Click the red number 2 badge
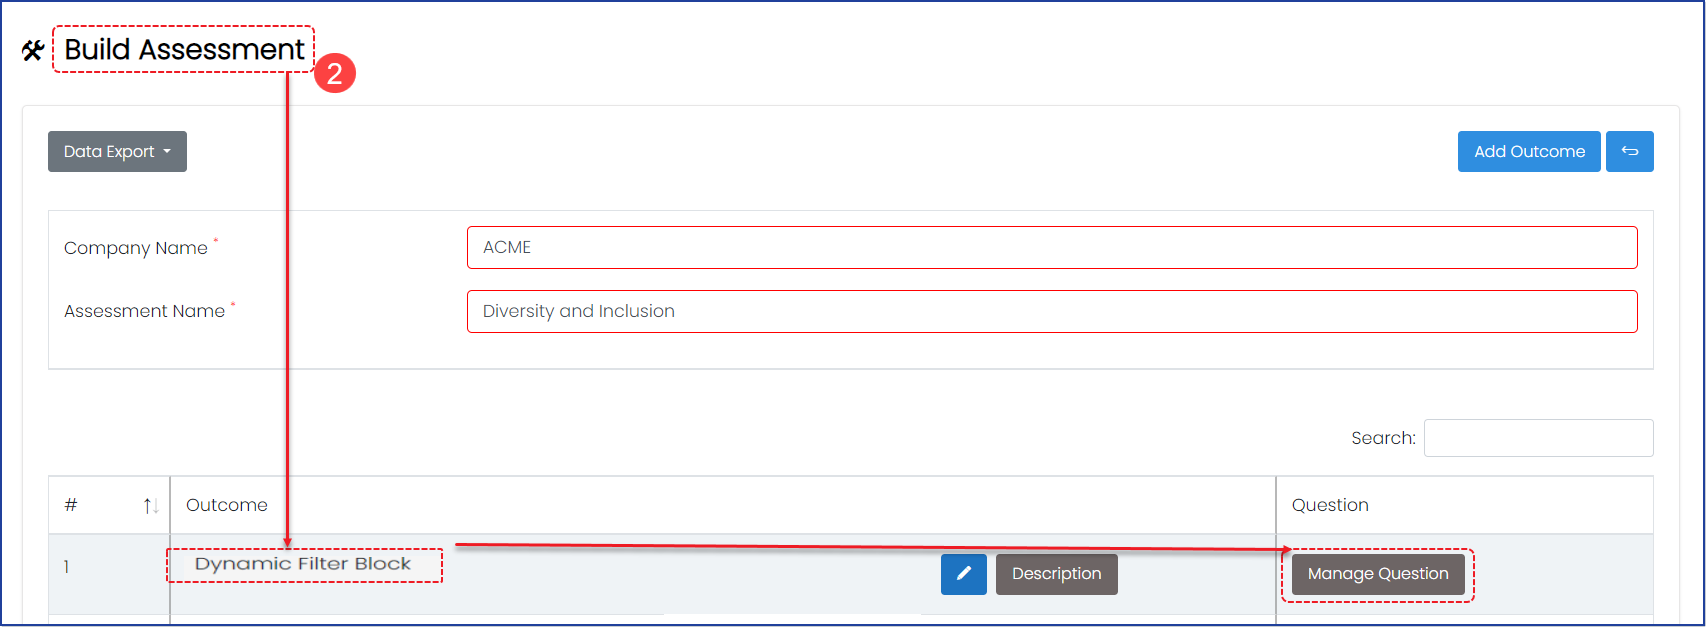 pyautogui.click(x=334, y=73)
